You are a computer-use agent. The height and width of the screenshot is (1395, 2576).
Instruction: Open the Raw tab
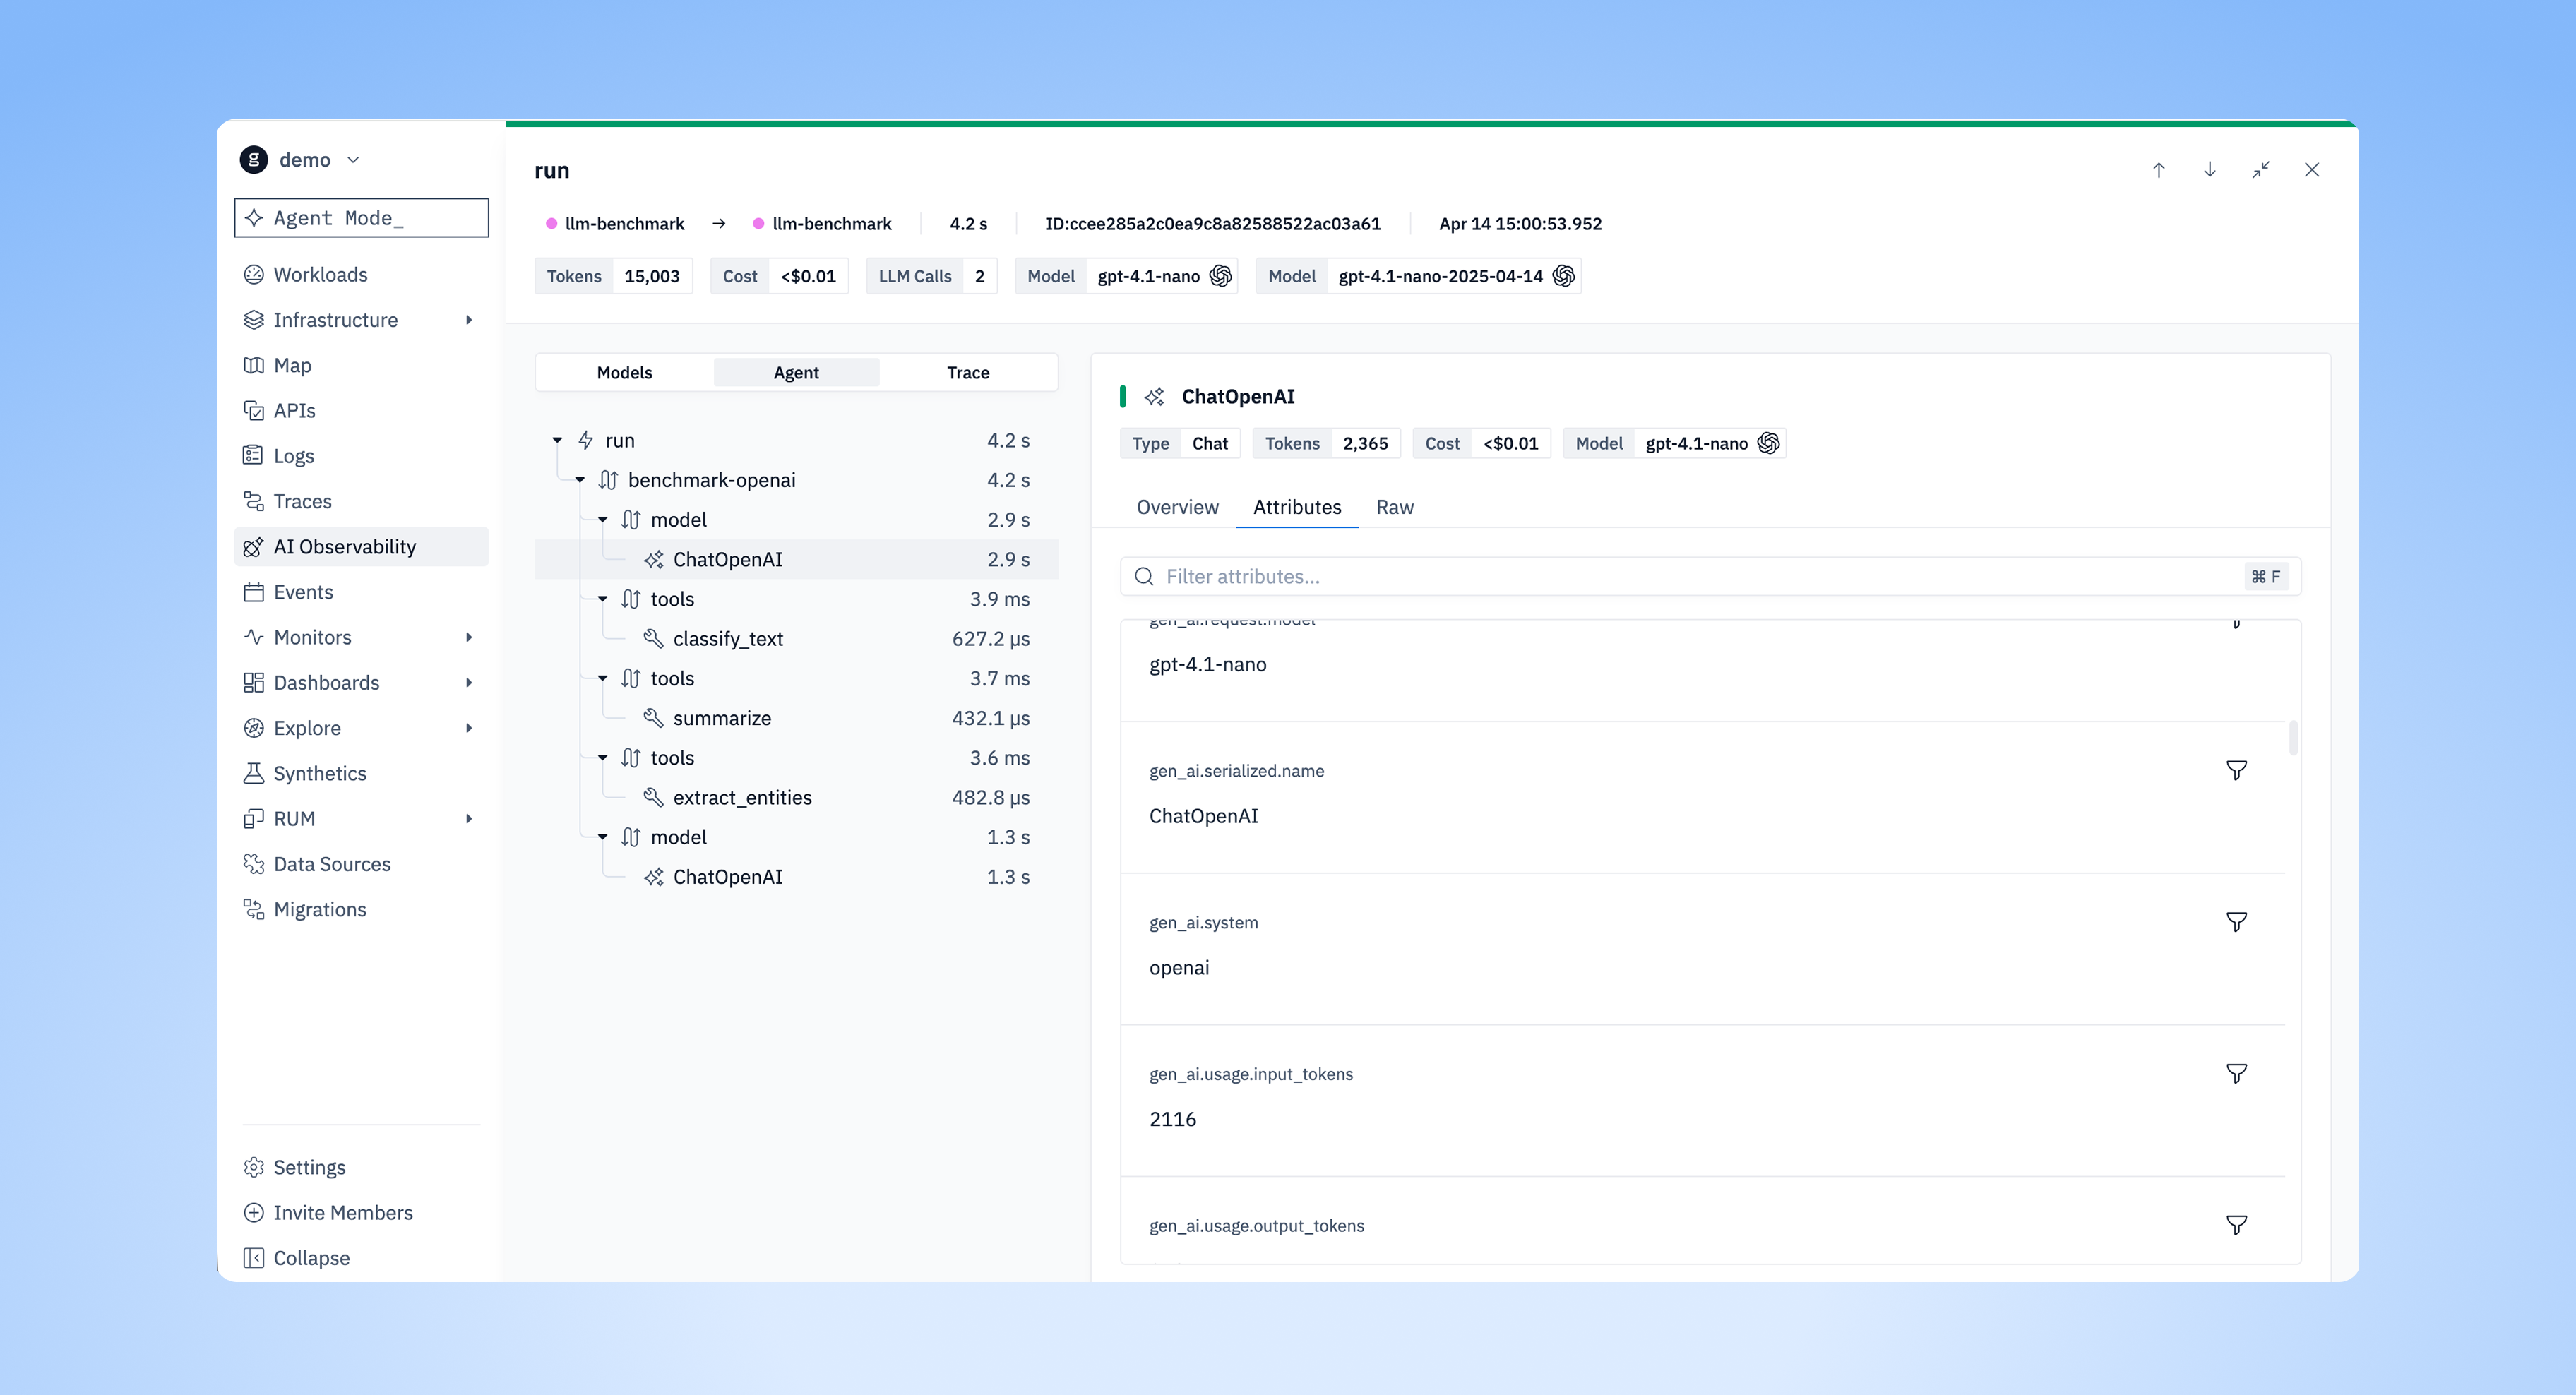[1393, 507]
